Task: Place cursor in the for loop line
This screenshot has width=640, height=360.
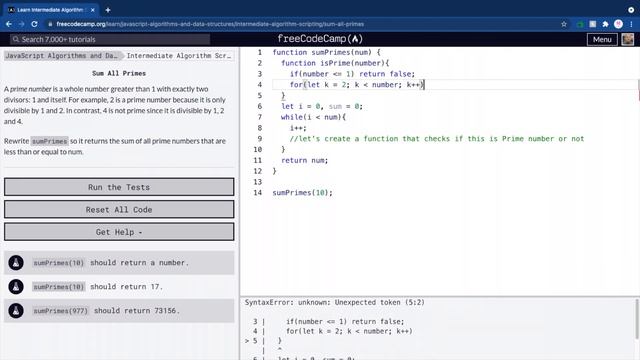Action: tap(357, 84)
